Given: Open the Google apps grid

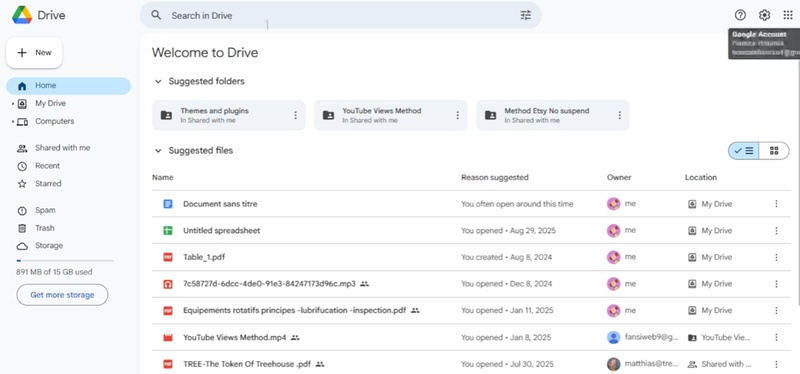Looking at the screenshot, I should [x=788, y=15].
